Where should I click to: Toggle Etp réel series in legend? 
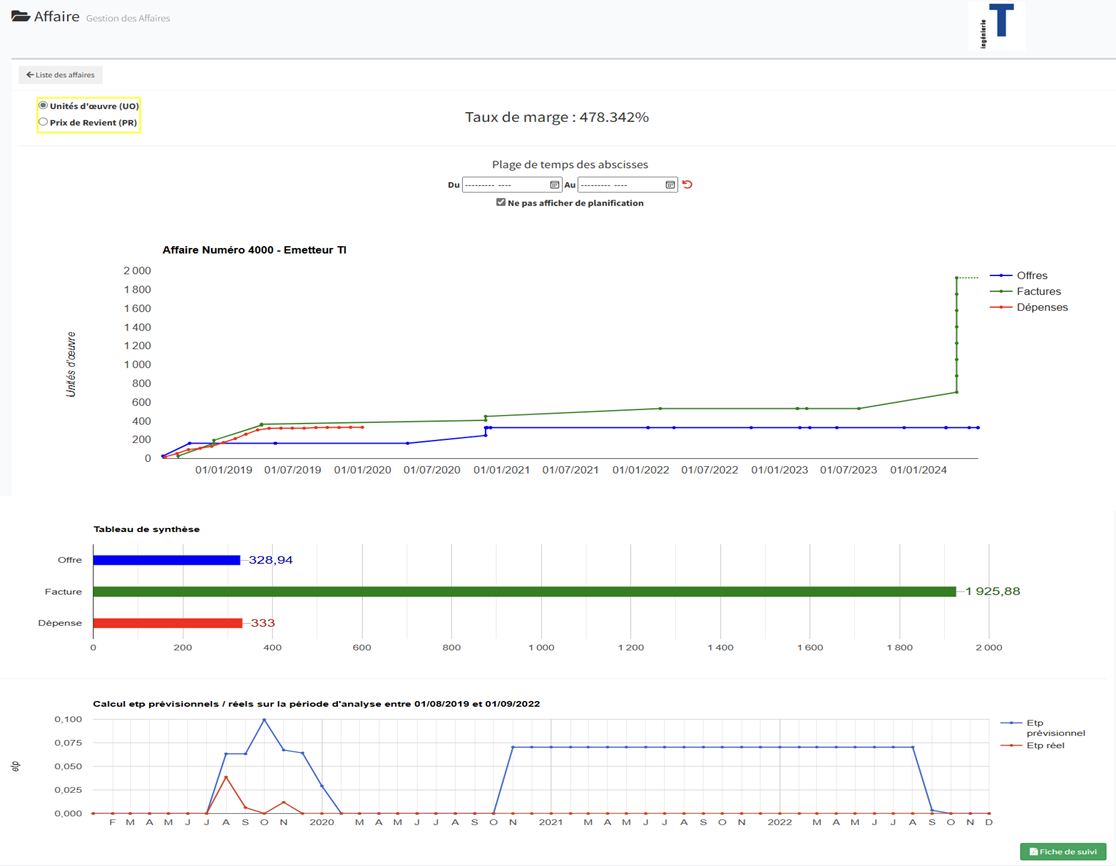point(1040,745)
